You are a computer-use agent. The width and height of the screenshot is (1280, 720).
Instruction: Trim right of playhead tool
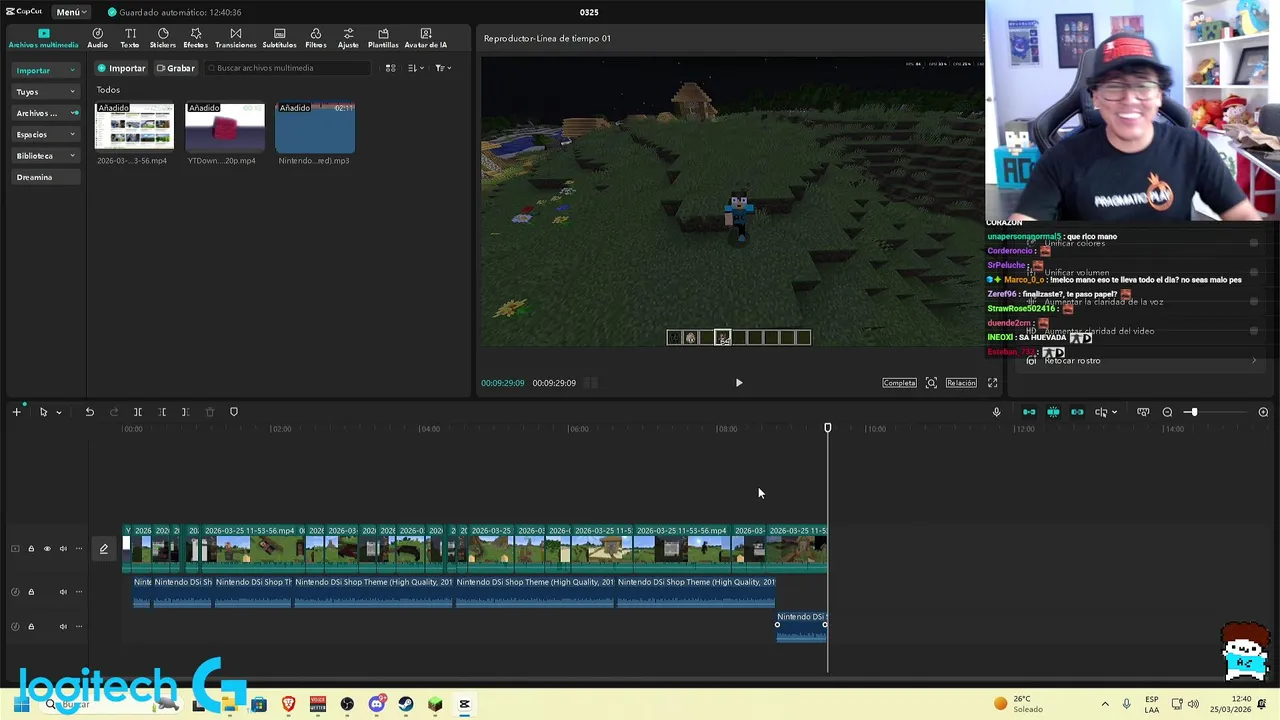tap(185, 412)
